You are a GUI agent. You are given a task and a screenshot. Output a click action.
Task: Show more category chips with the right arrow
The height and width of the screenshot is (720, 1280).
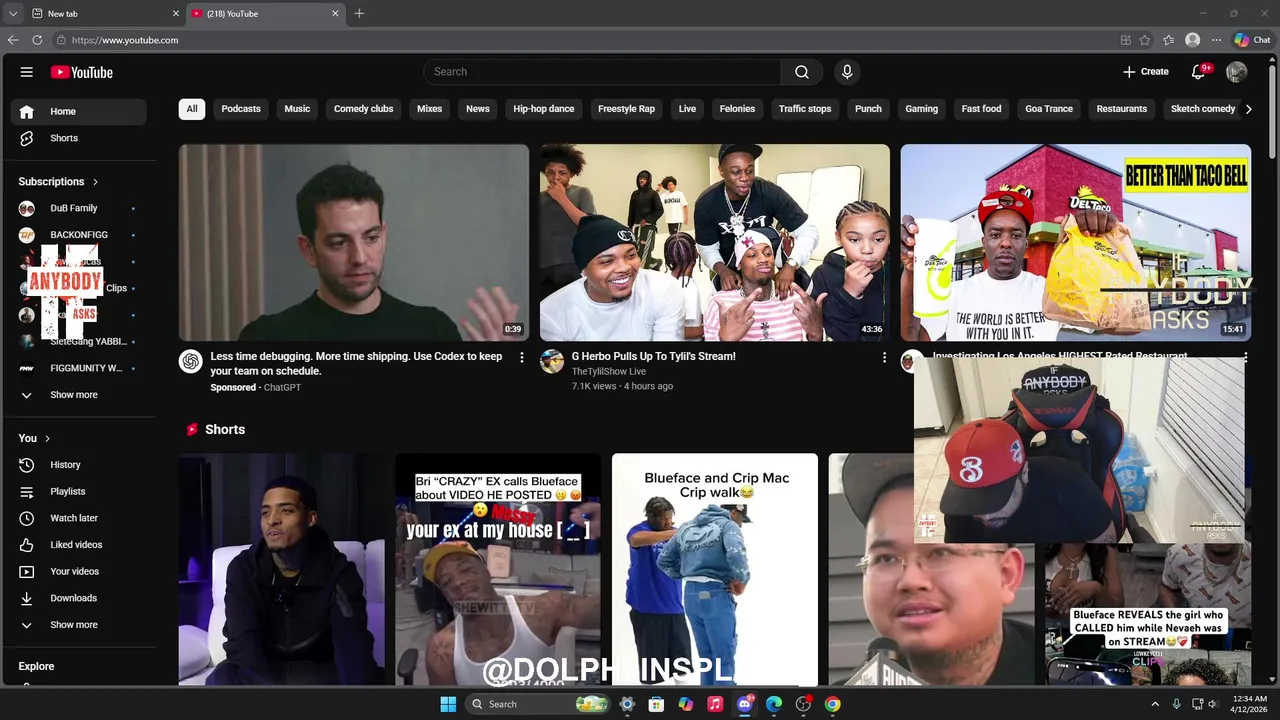click(x=1248, y=109)
